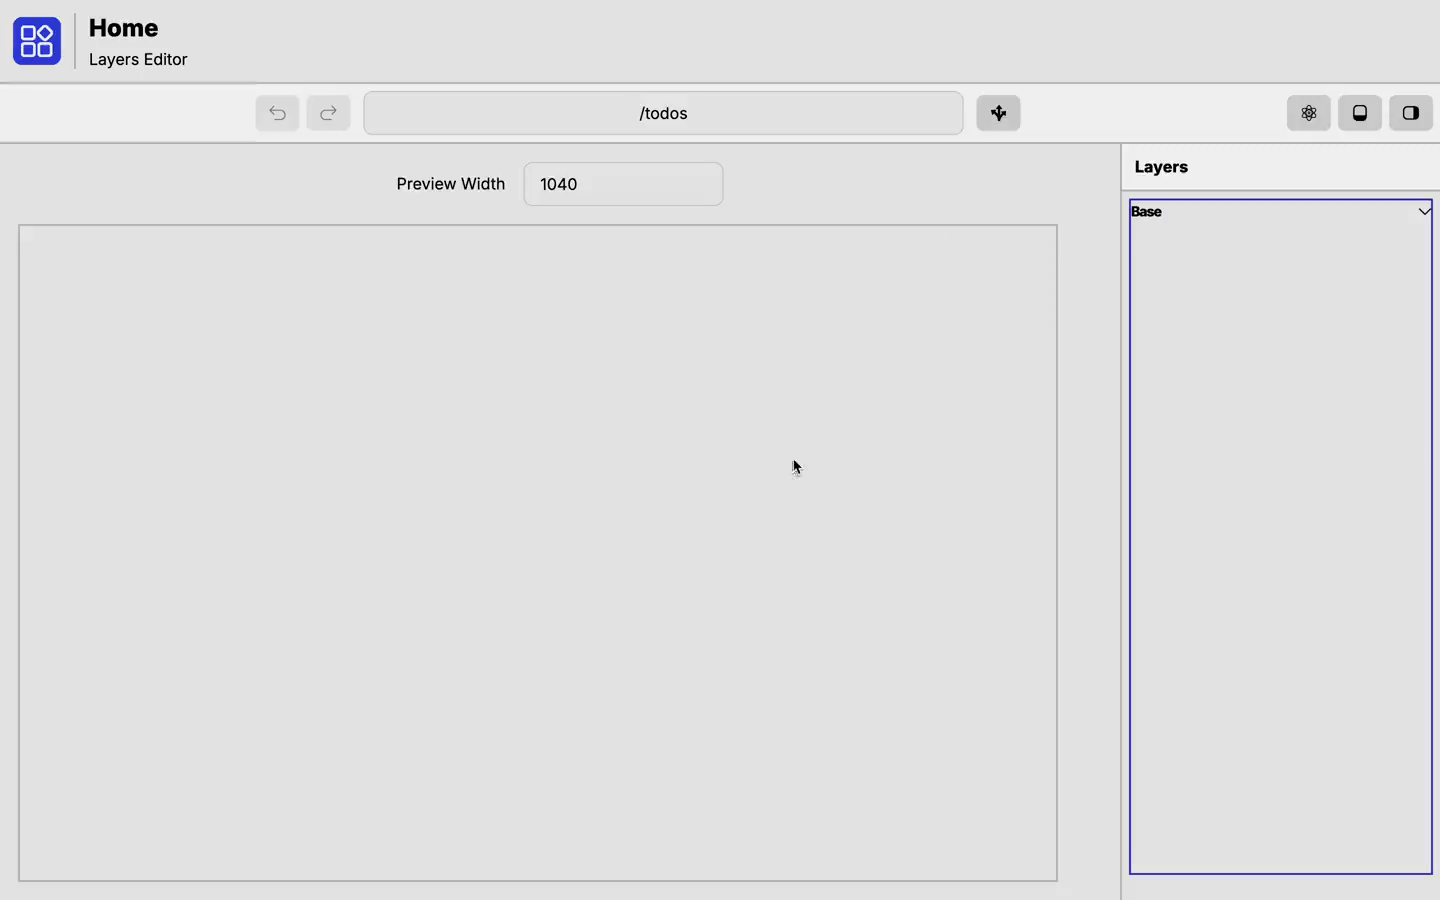Click the Layers Editor subtitle
Viewport: 1440px width, 900px height.
138,60
